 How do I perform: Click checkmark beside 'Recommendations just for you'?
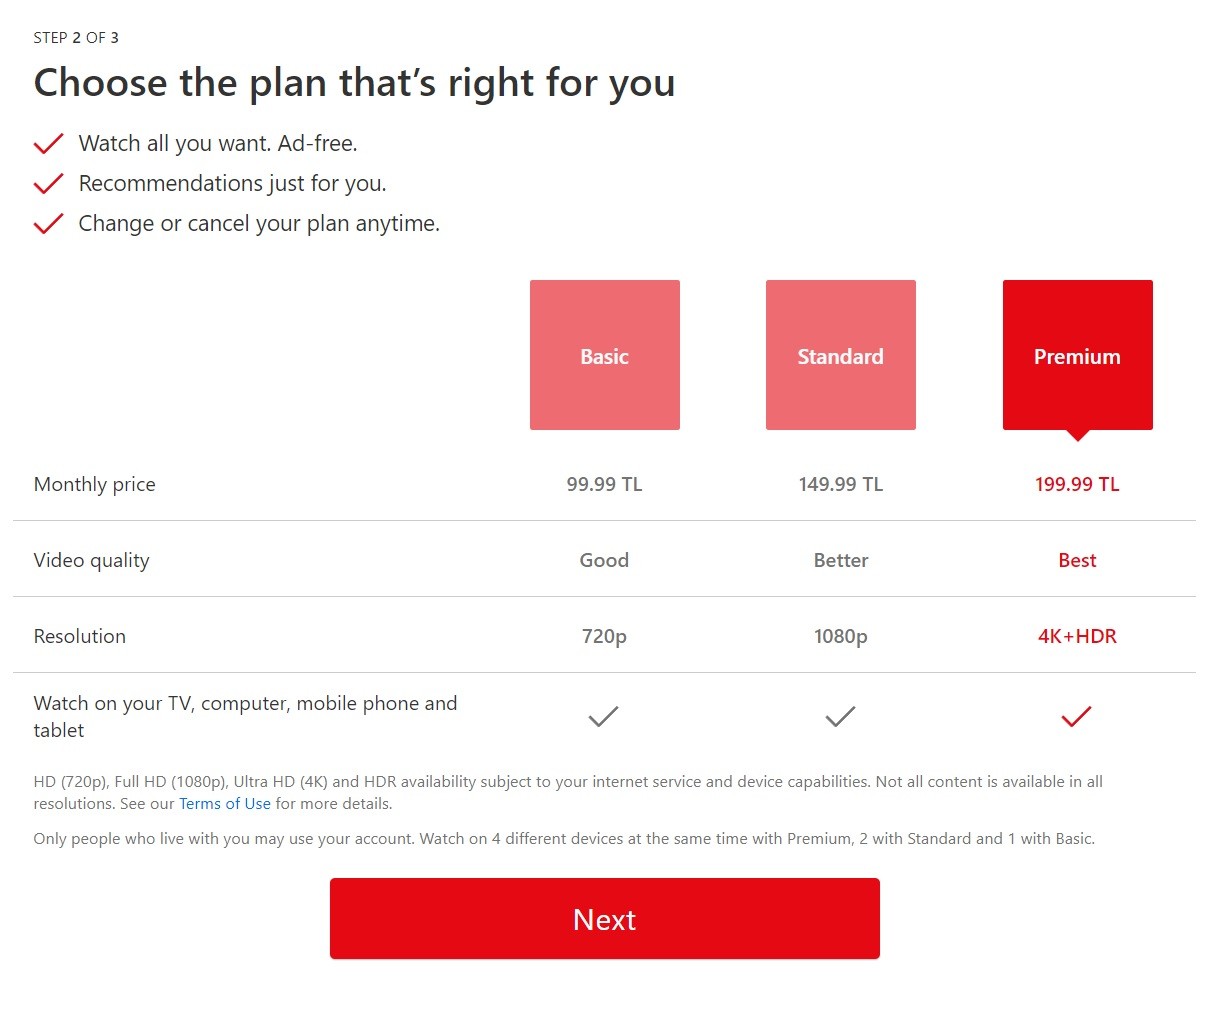pyautogui.click(x=49, y=184)
